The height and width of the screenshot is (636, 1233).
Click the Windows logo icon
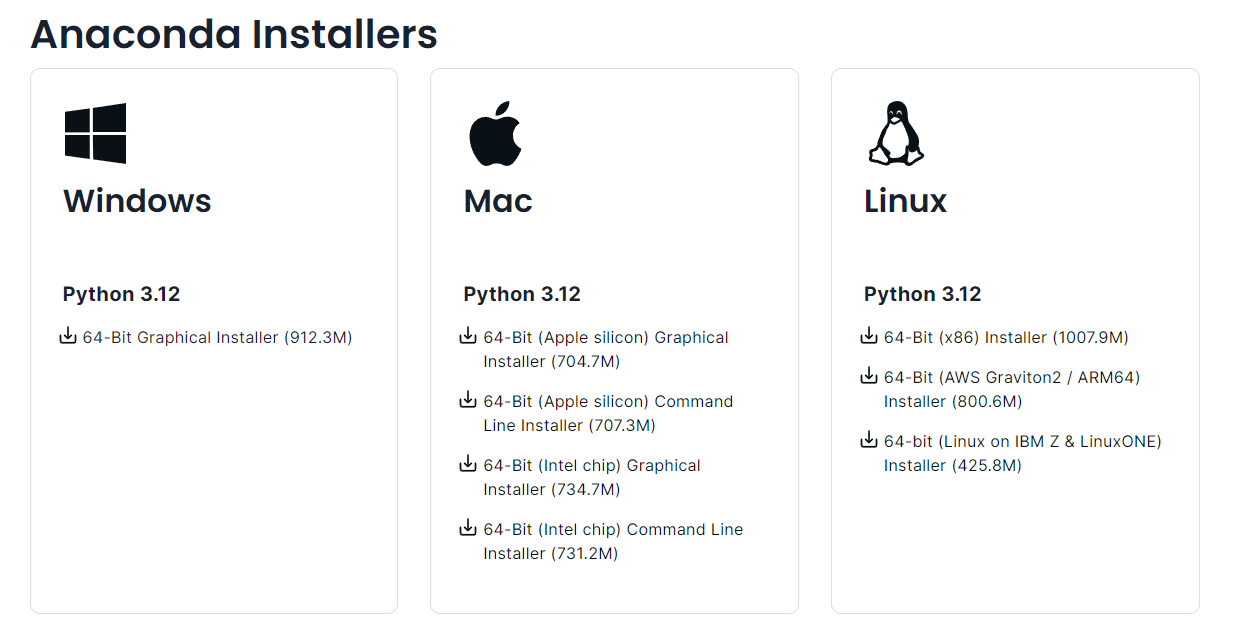coord(95,133)
